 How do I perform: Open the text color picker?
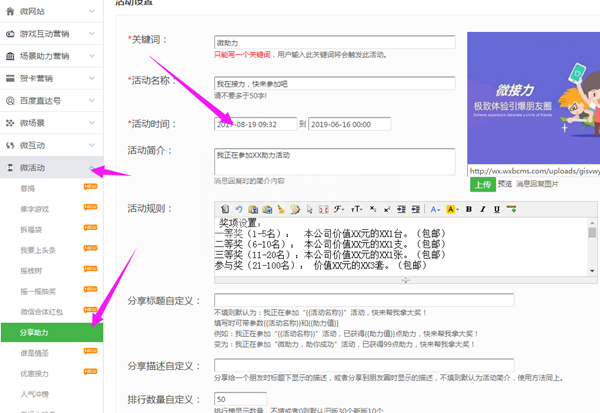[x=435, y=209]
